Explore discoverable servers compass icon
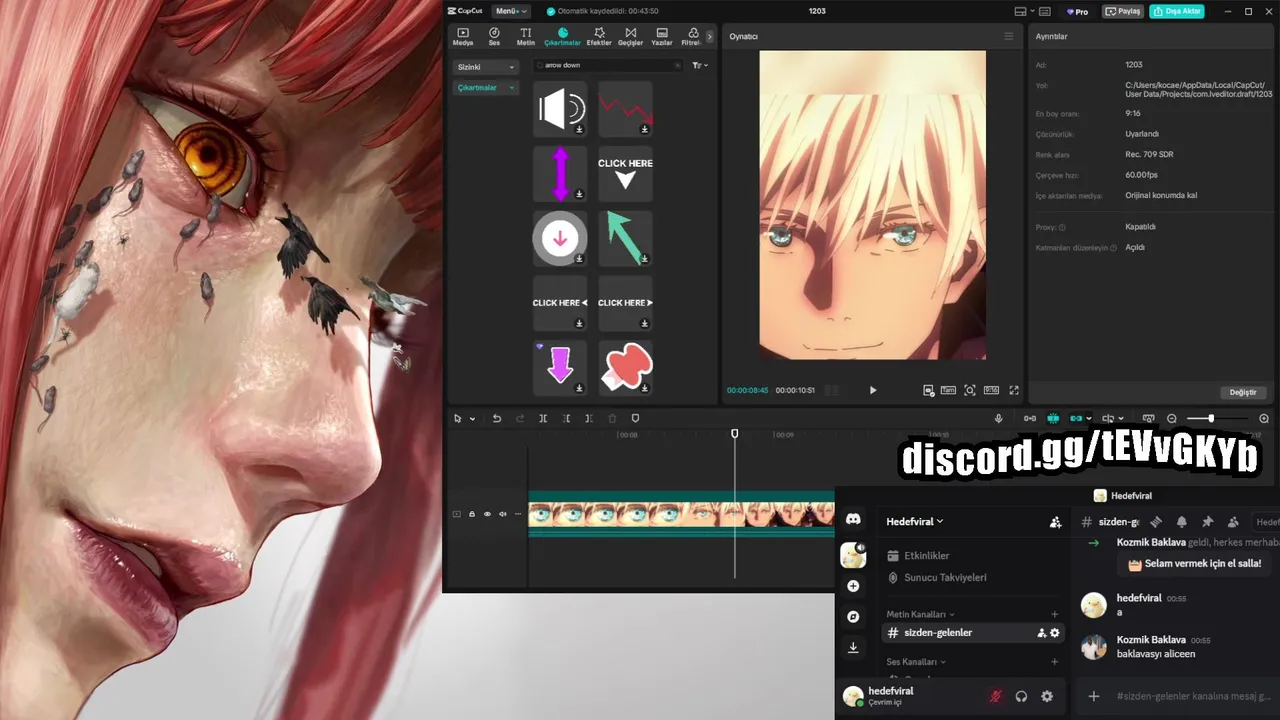This screenshot has height=720, width=1280. [x=853, y=617]
